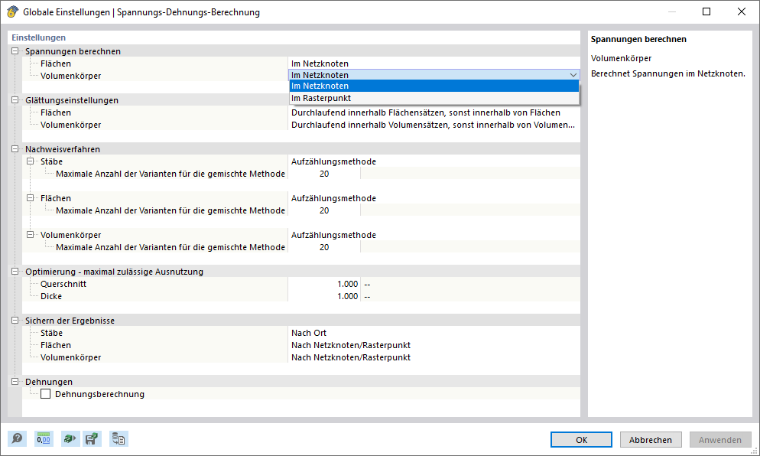Viewport: 760px width, 456px height.
Task: Click Volumenkörper smoothing value 'Durchlaufend innerhalb Volumensätzen'
Action: (433, 125)
